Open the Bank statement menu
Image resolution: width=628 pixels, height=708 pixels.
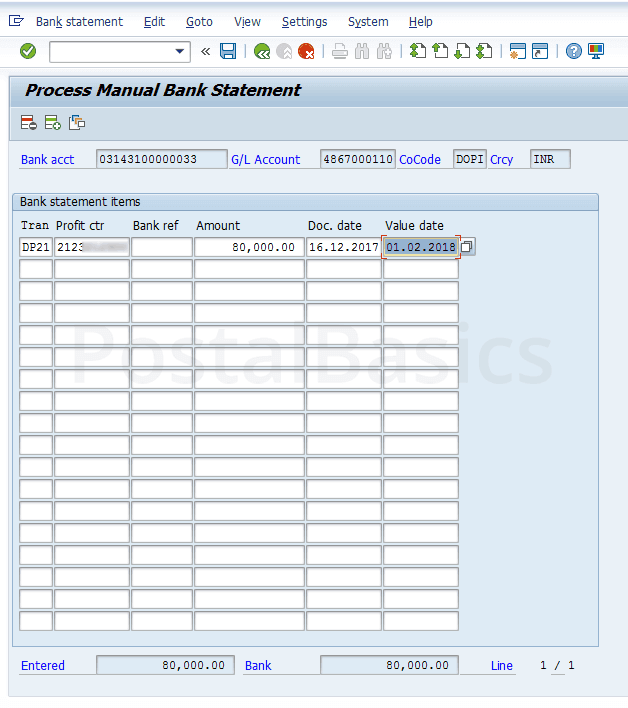[79, 21]
